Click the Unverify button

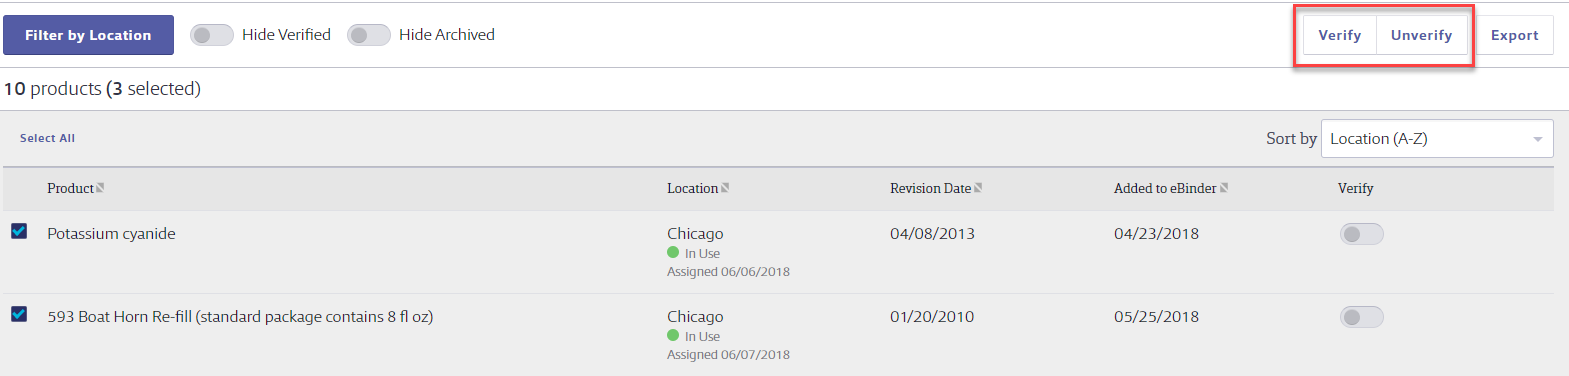tap(1421, 35)
